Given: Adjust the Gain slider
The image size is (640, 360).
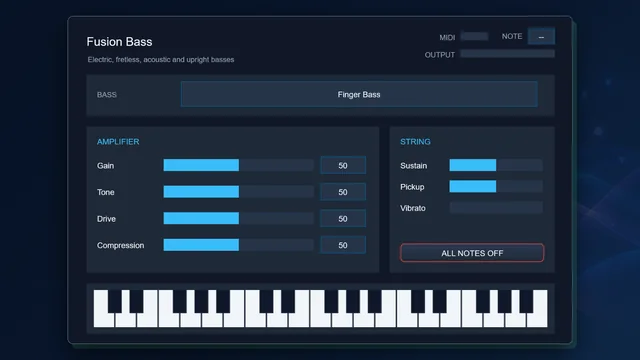Looking at the screenshot, I should pyautogui.click(x=238, y=165).
